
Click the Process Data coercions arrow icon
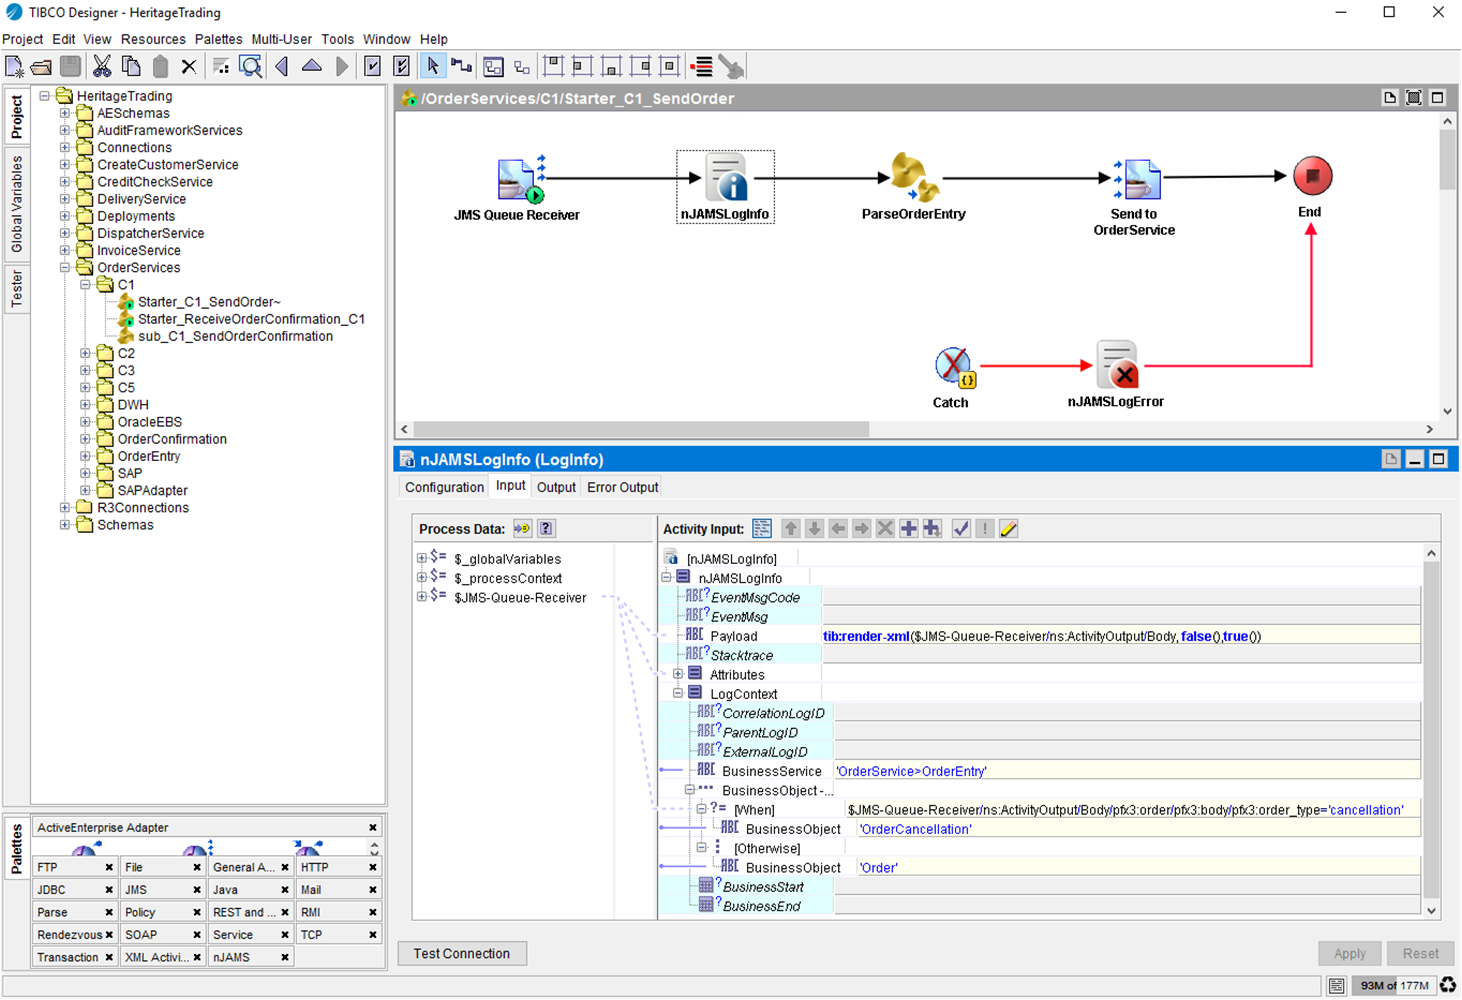click(522, 529)
